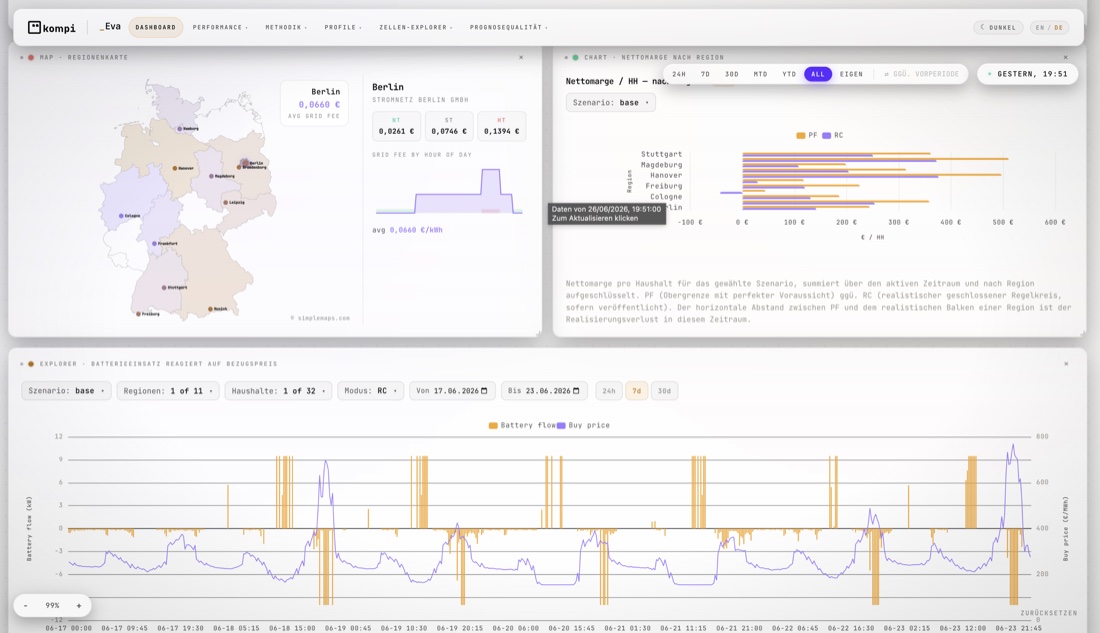This screenshot has width=1100, height=633.
Task: Select Cologne marker on the map
Action: (x=121, y=216)
